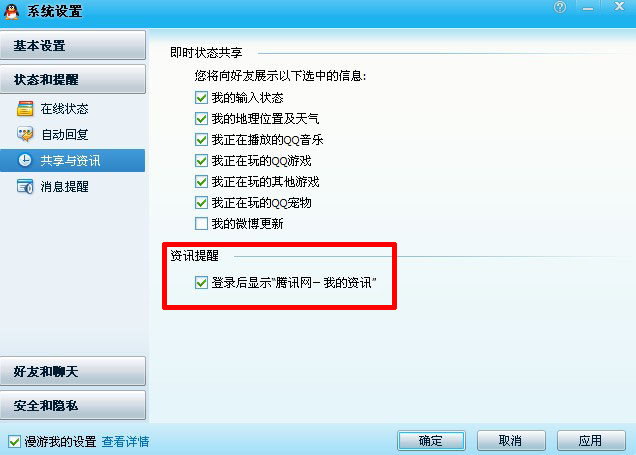Click the 消息提醒 sidebar icon
Screen dimensions: 636x455
pyautogui.click(x=25, y=186)
